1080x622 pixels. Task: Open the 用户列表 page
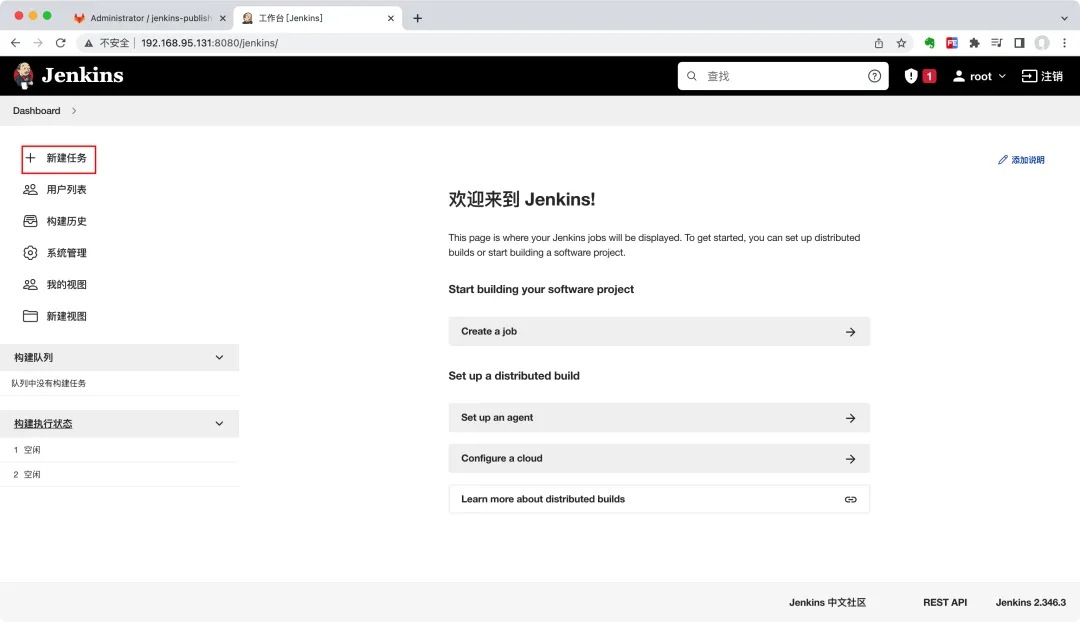[55, 189]
